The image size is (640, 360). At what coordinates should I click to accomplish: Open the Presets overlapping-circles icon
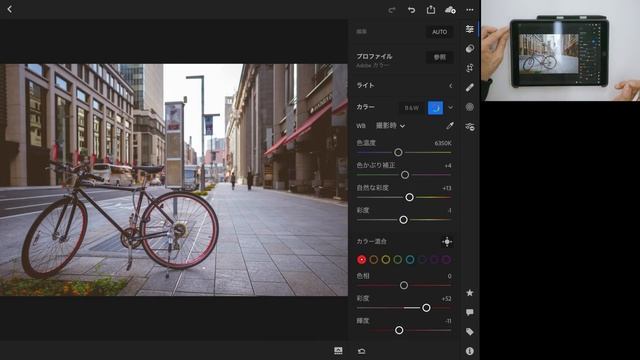click(x=470, y=49)
